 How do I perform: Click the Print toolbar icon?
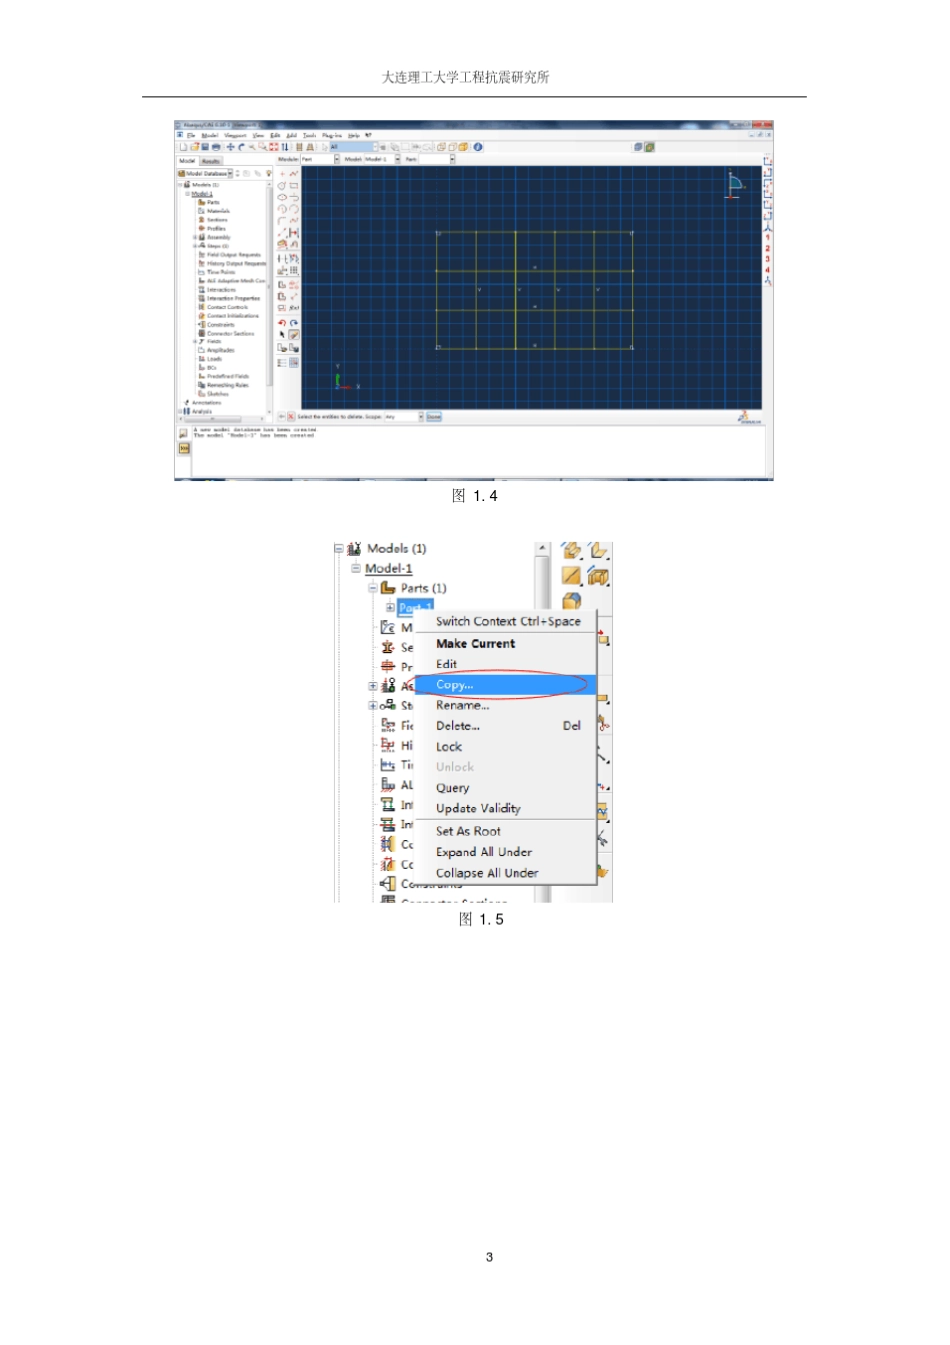[216, 147]
